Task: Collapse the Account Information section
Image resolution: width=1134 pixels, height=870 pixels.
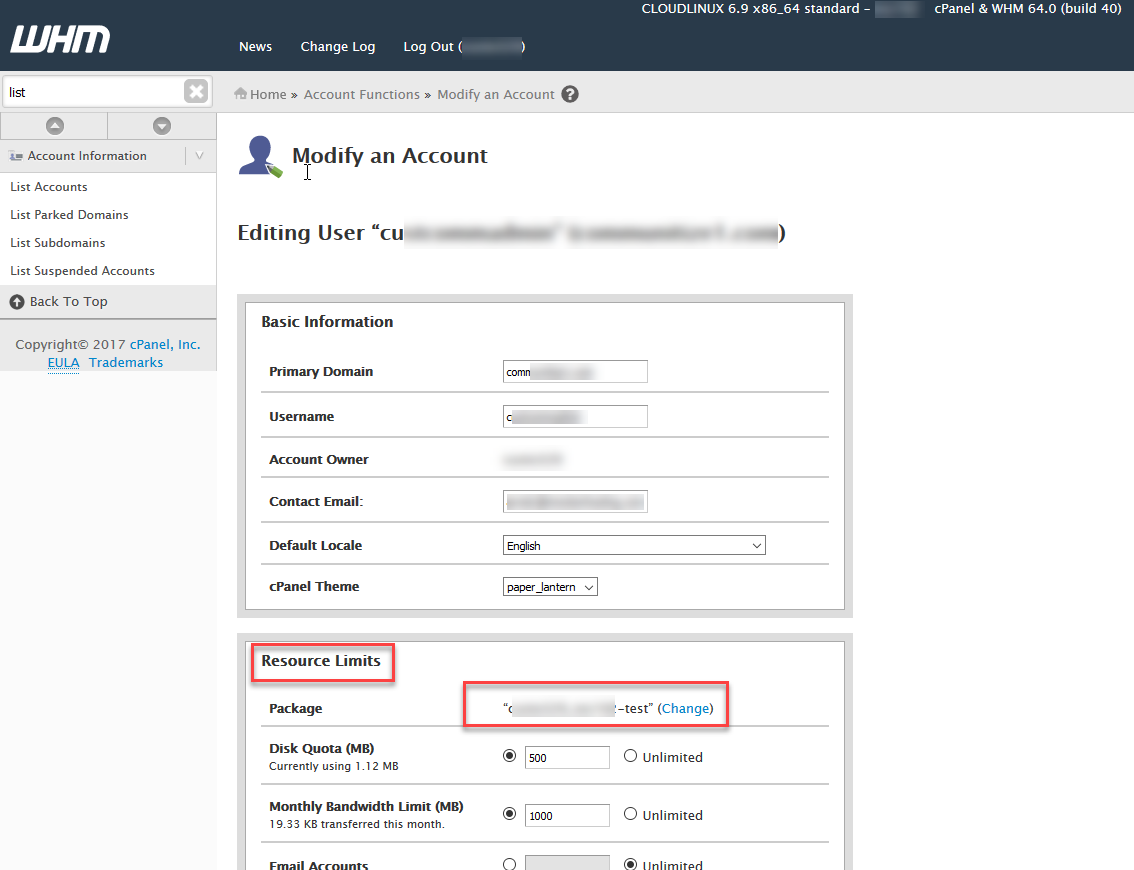Action: point(200,156)
